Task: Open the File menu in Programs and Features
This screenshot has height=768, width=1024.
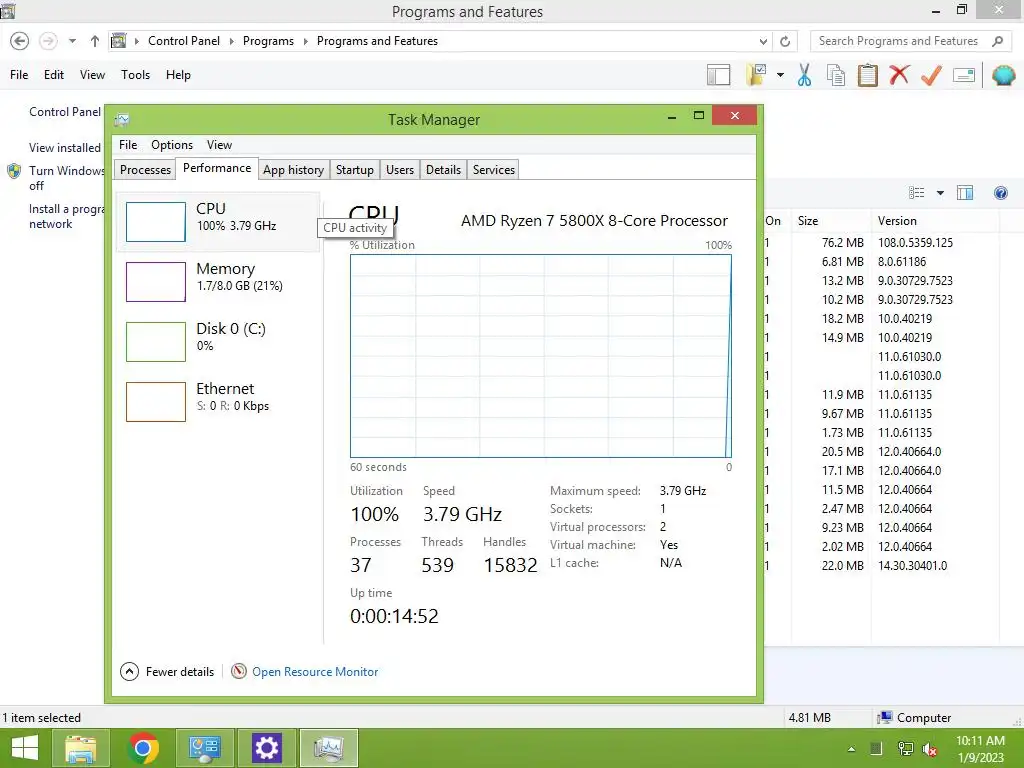Action: pyautogui.click(x=19, y=75)
